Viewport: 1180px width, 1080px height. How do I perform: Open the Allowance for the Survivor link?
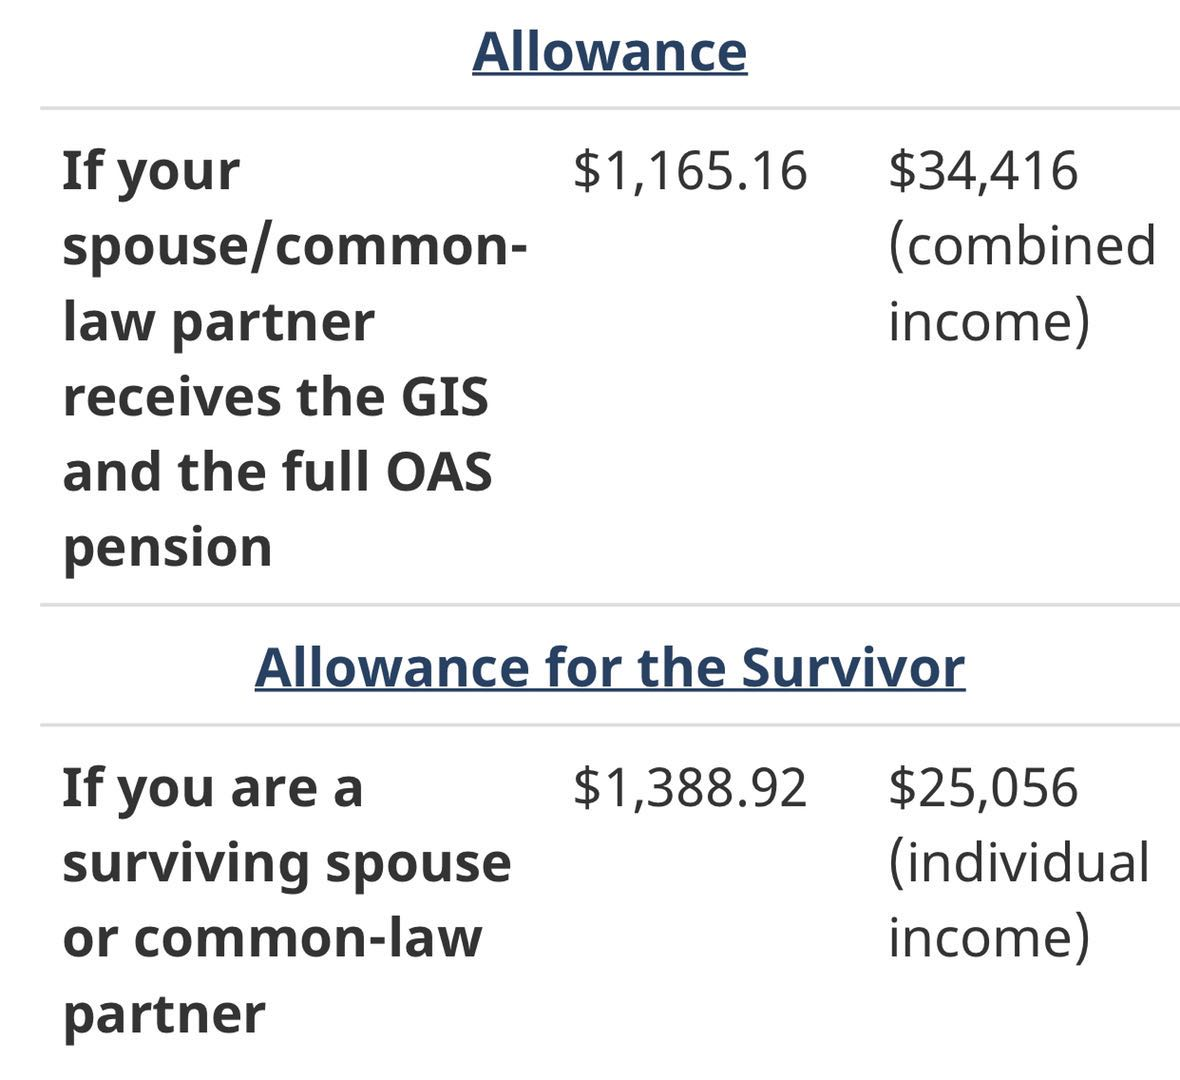click(x=609, y=667)
